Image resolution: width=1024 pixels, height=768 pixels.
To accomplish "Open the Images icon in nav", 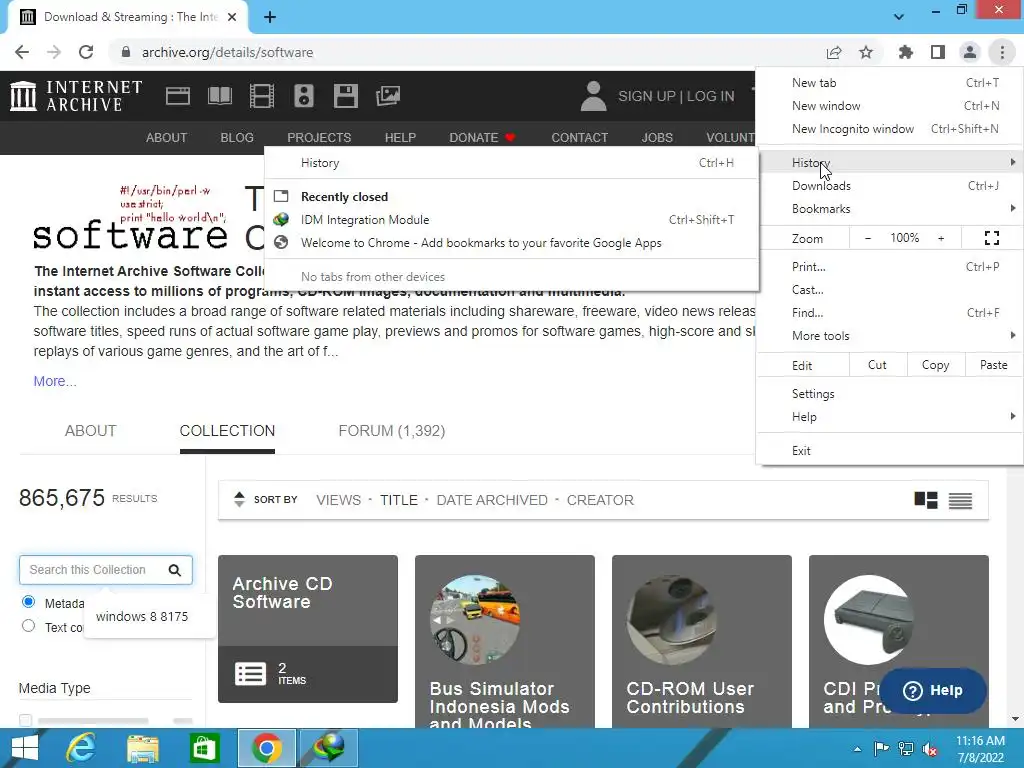I will point(388,96).
